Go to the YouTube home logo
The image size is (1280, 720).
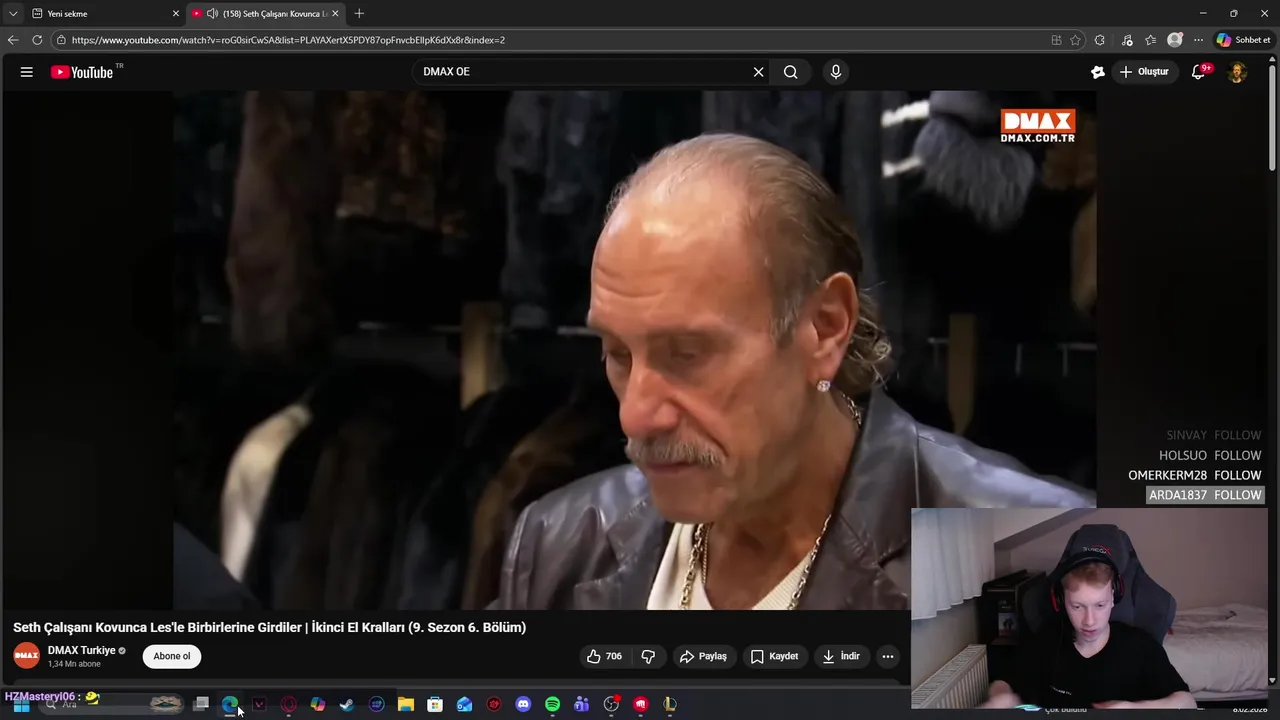point(82,72)
